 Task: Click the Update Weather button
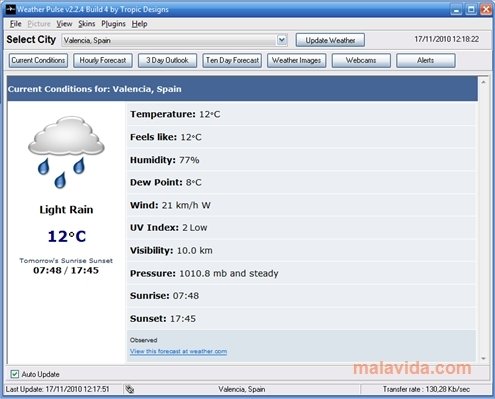click(330, 40)
